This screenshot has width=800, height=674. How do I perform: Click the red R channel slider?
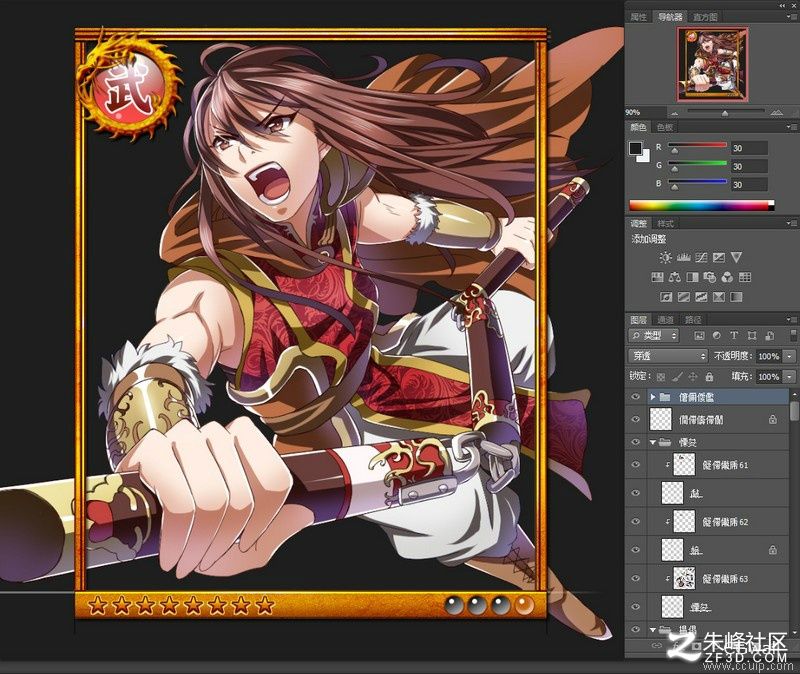click(697, 145)
